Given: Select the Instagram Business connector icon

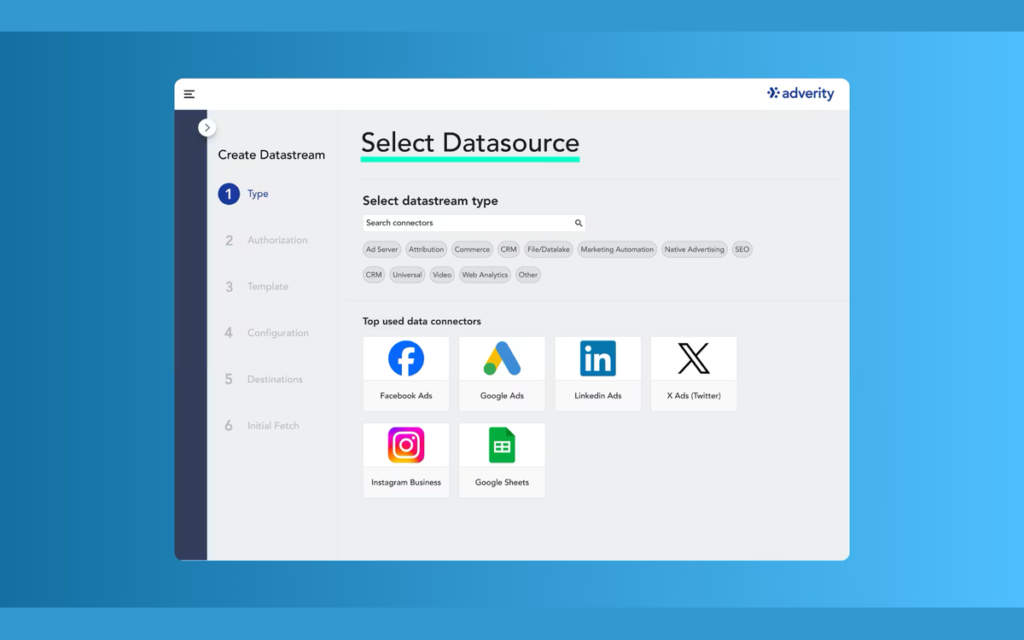Looking at the screenshot, I should tap(406, 445).
